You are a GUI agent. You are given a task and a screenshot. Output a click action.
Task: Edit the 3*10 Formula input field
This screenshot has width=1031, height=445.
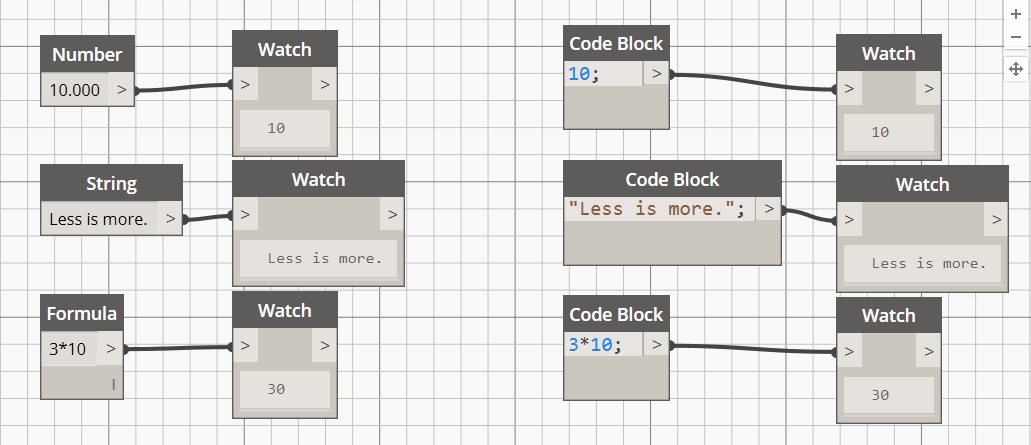point(68,350)
